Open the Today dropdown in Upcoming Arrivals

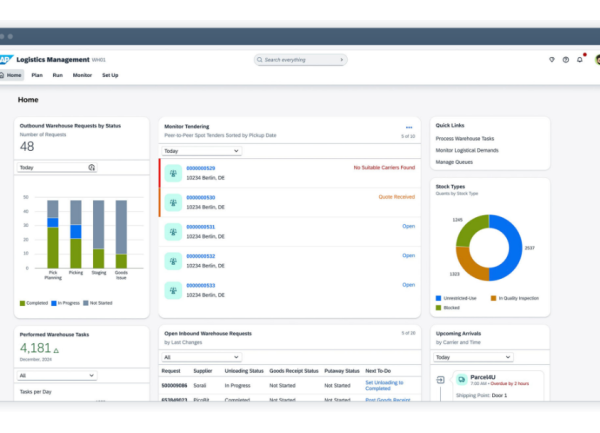click(473, 356)
